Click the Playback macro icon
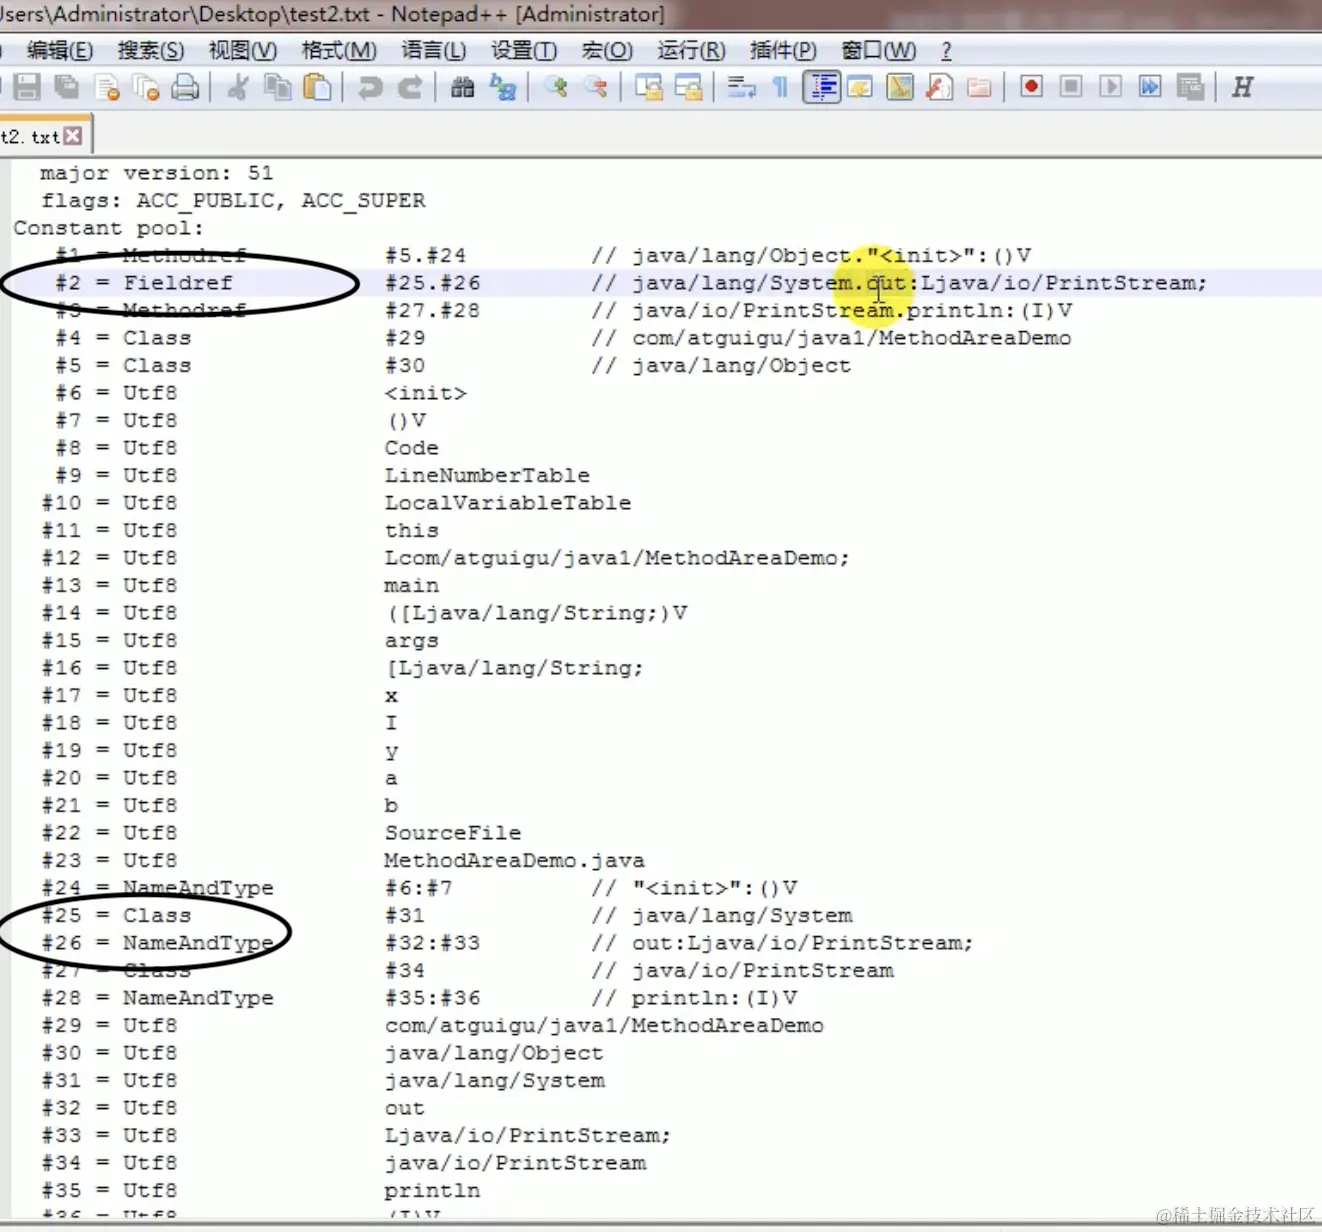 [x=1110, y=87]
